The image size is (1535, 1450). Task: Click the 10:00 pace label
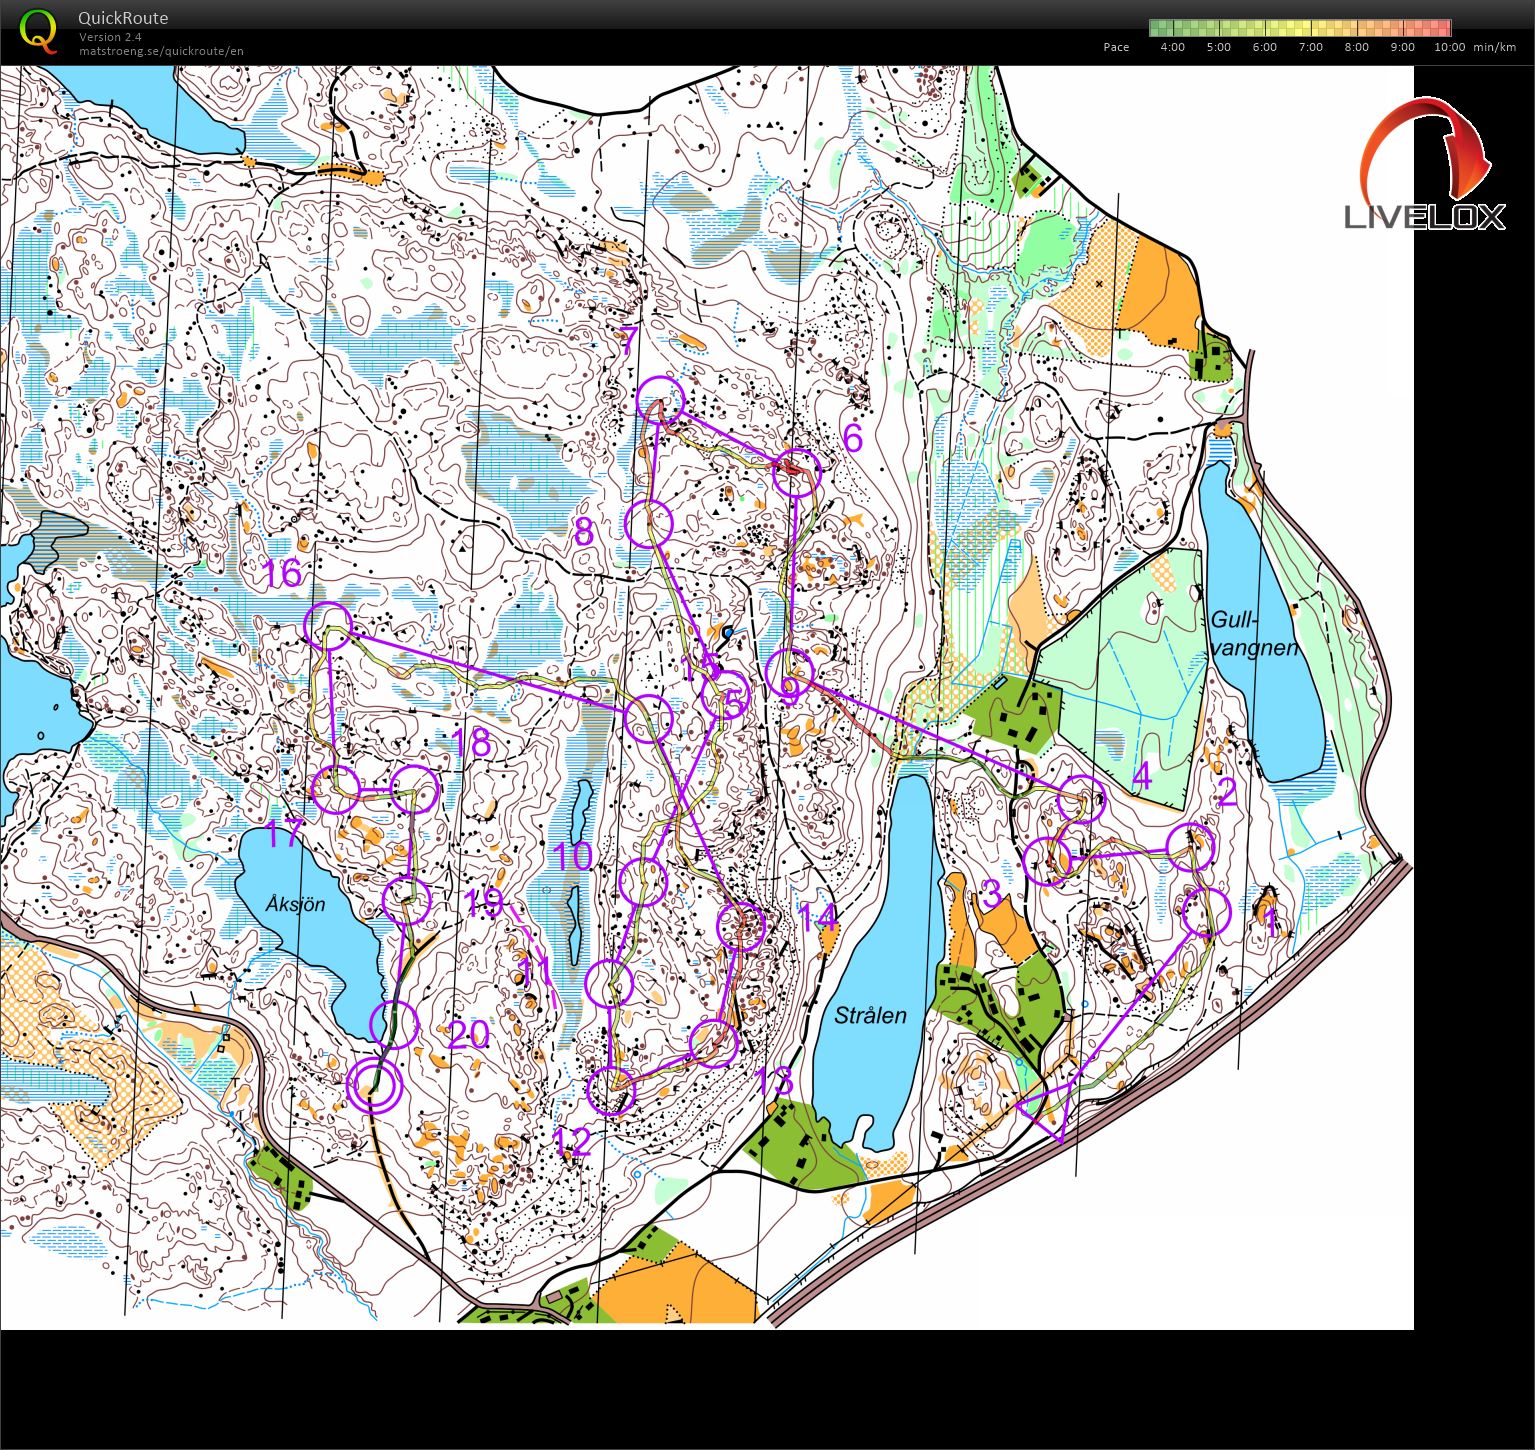pyautogui.click(x=1449, y=47)
